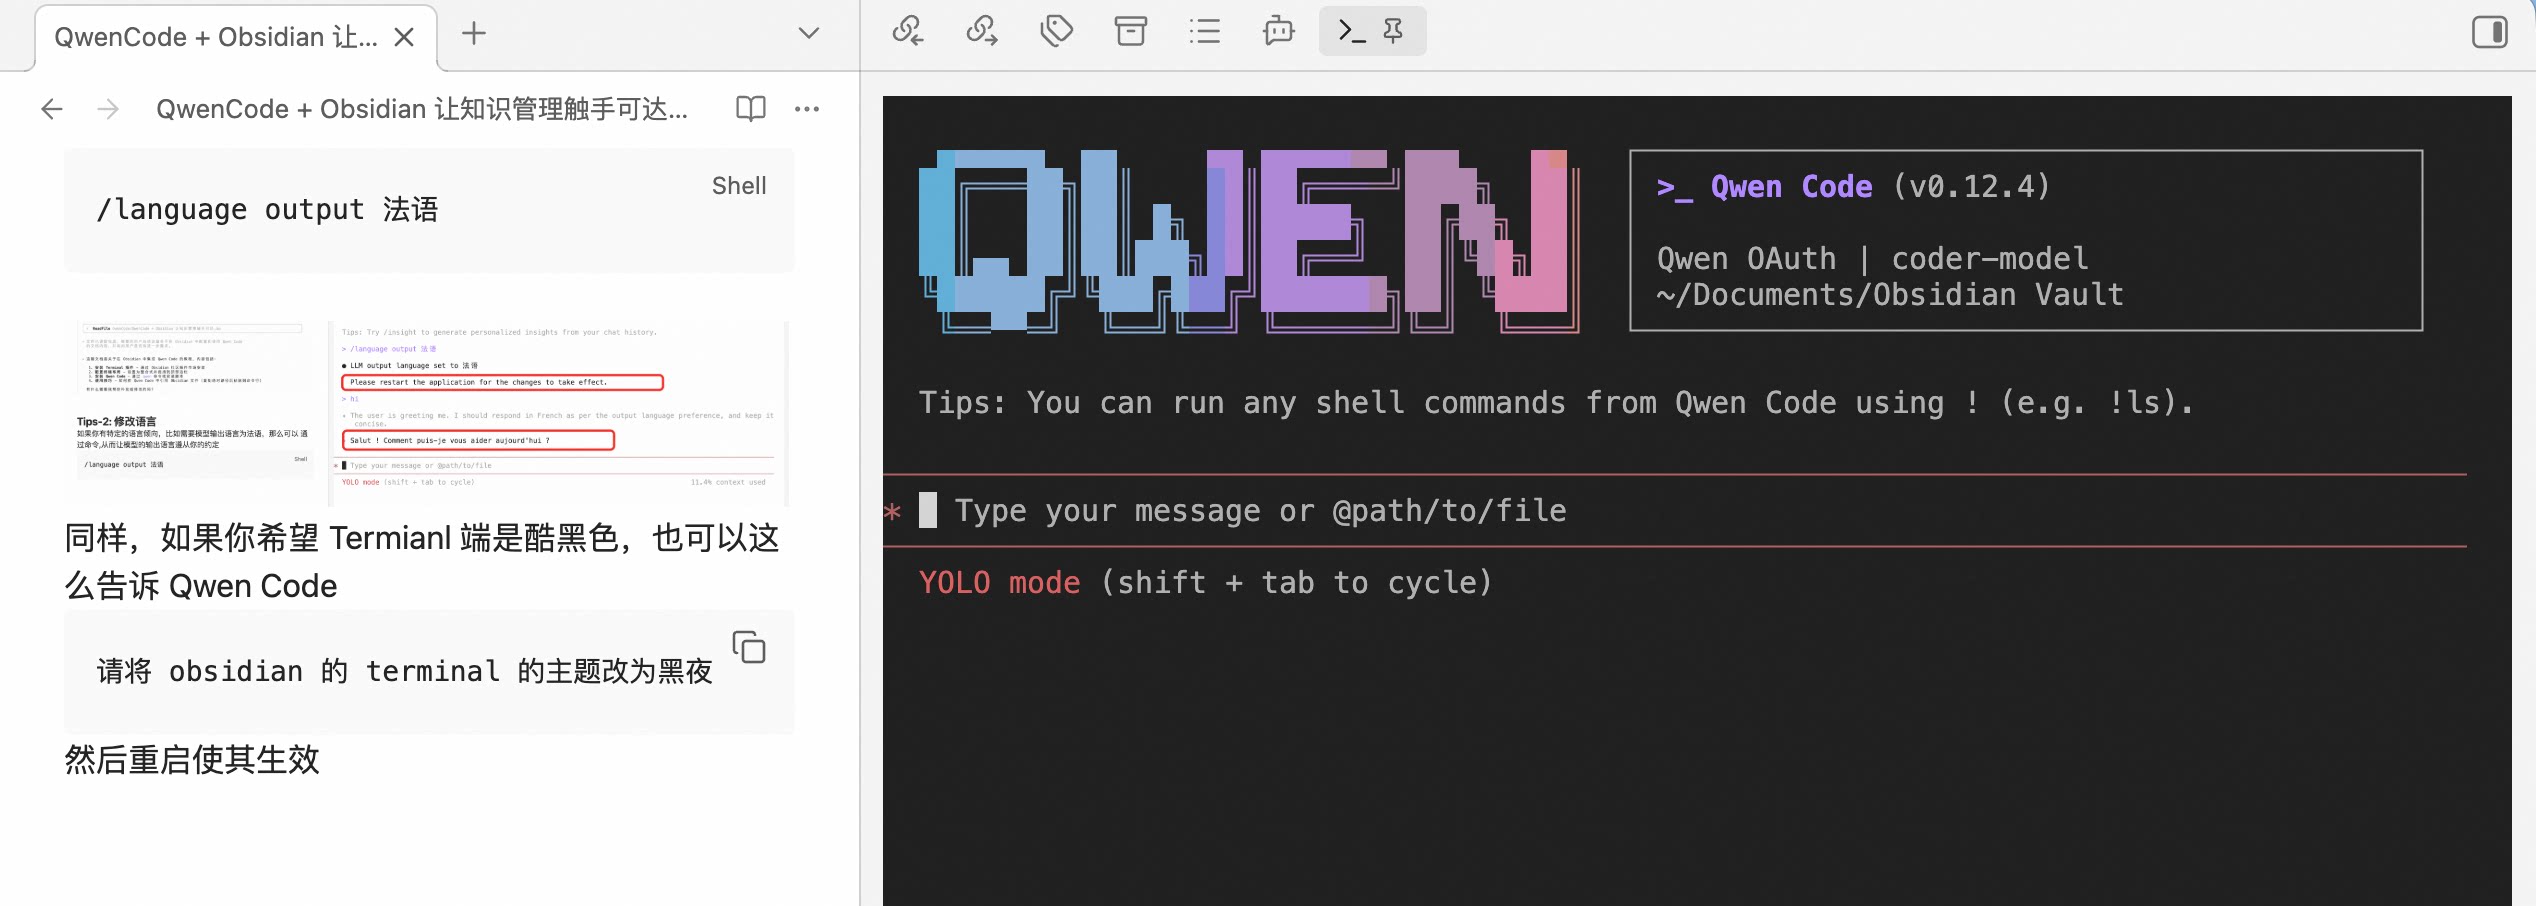Navigate forward with the right arrow
This screenshot has height=906, width=2536.
point(108,109)
